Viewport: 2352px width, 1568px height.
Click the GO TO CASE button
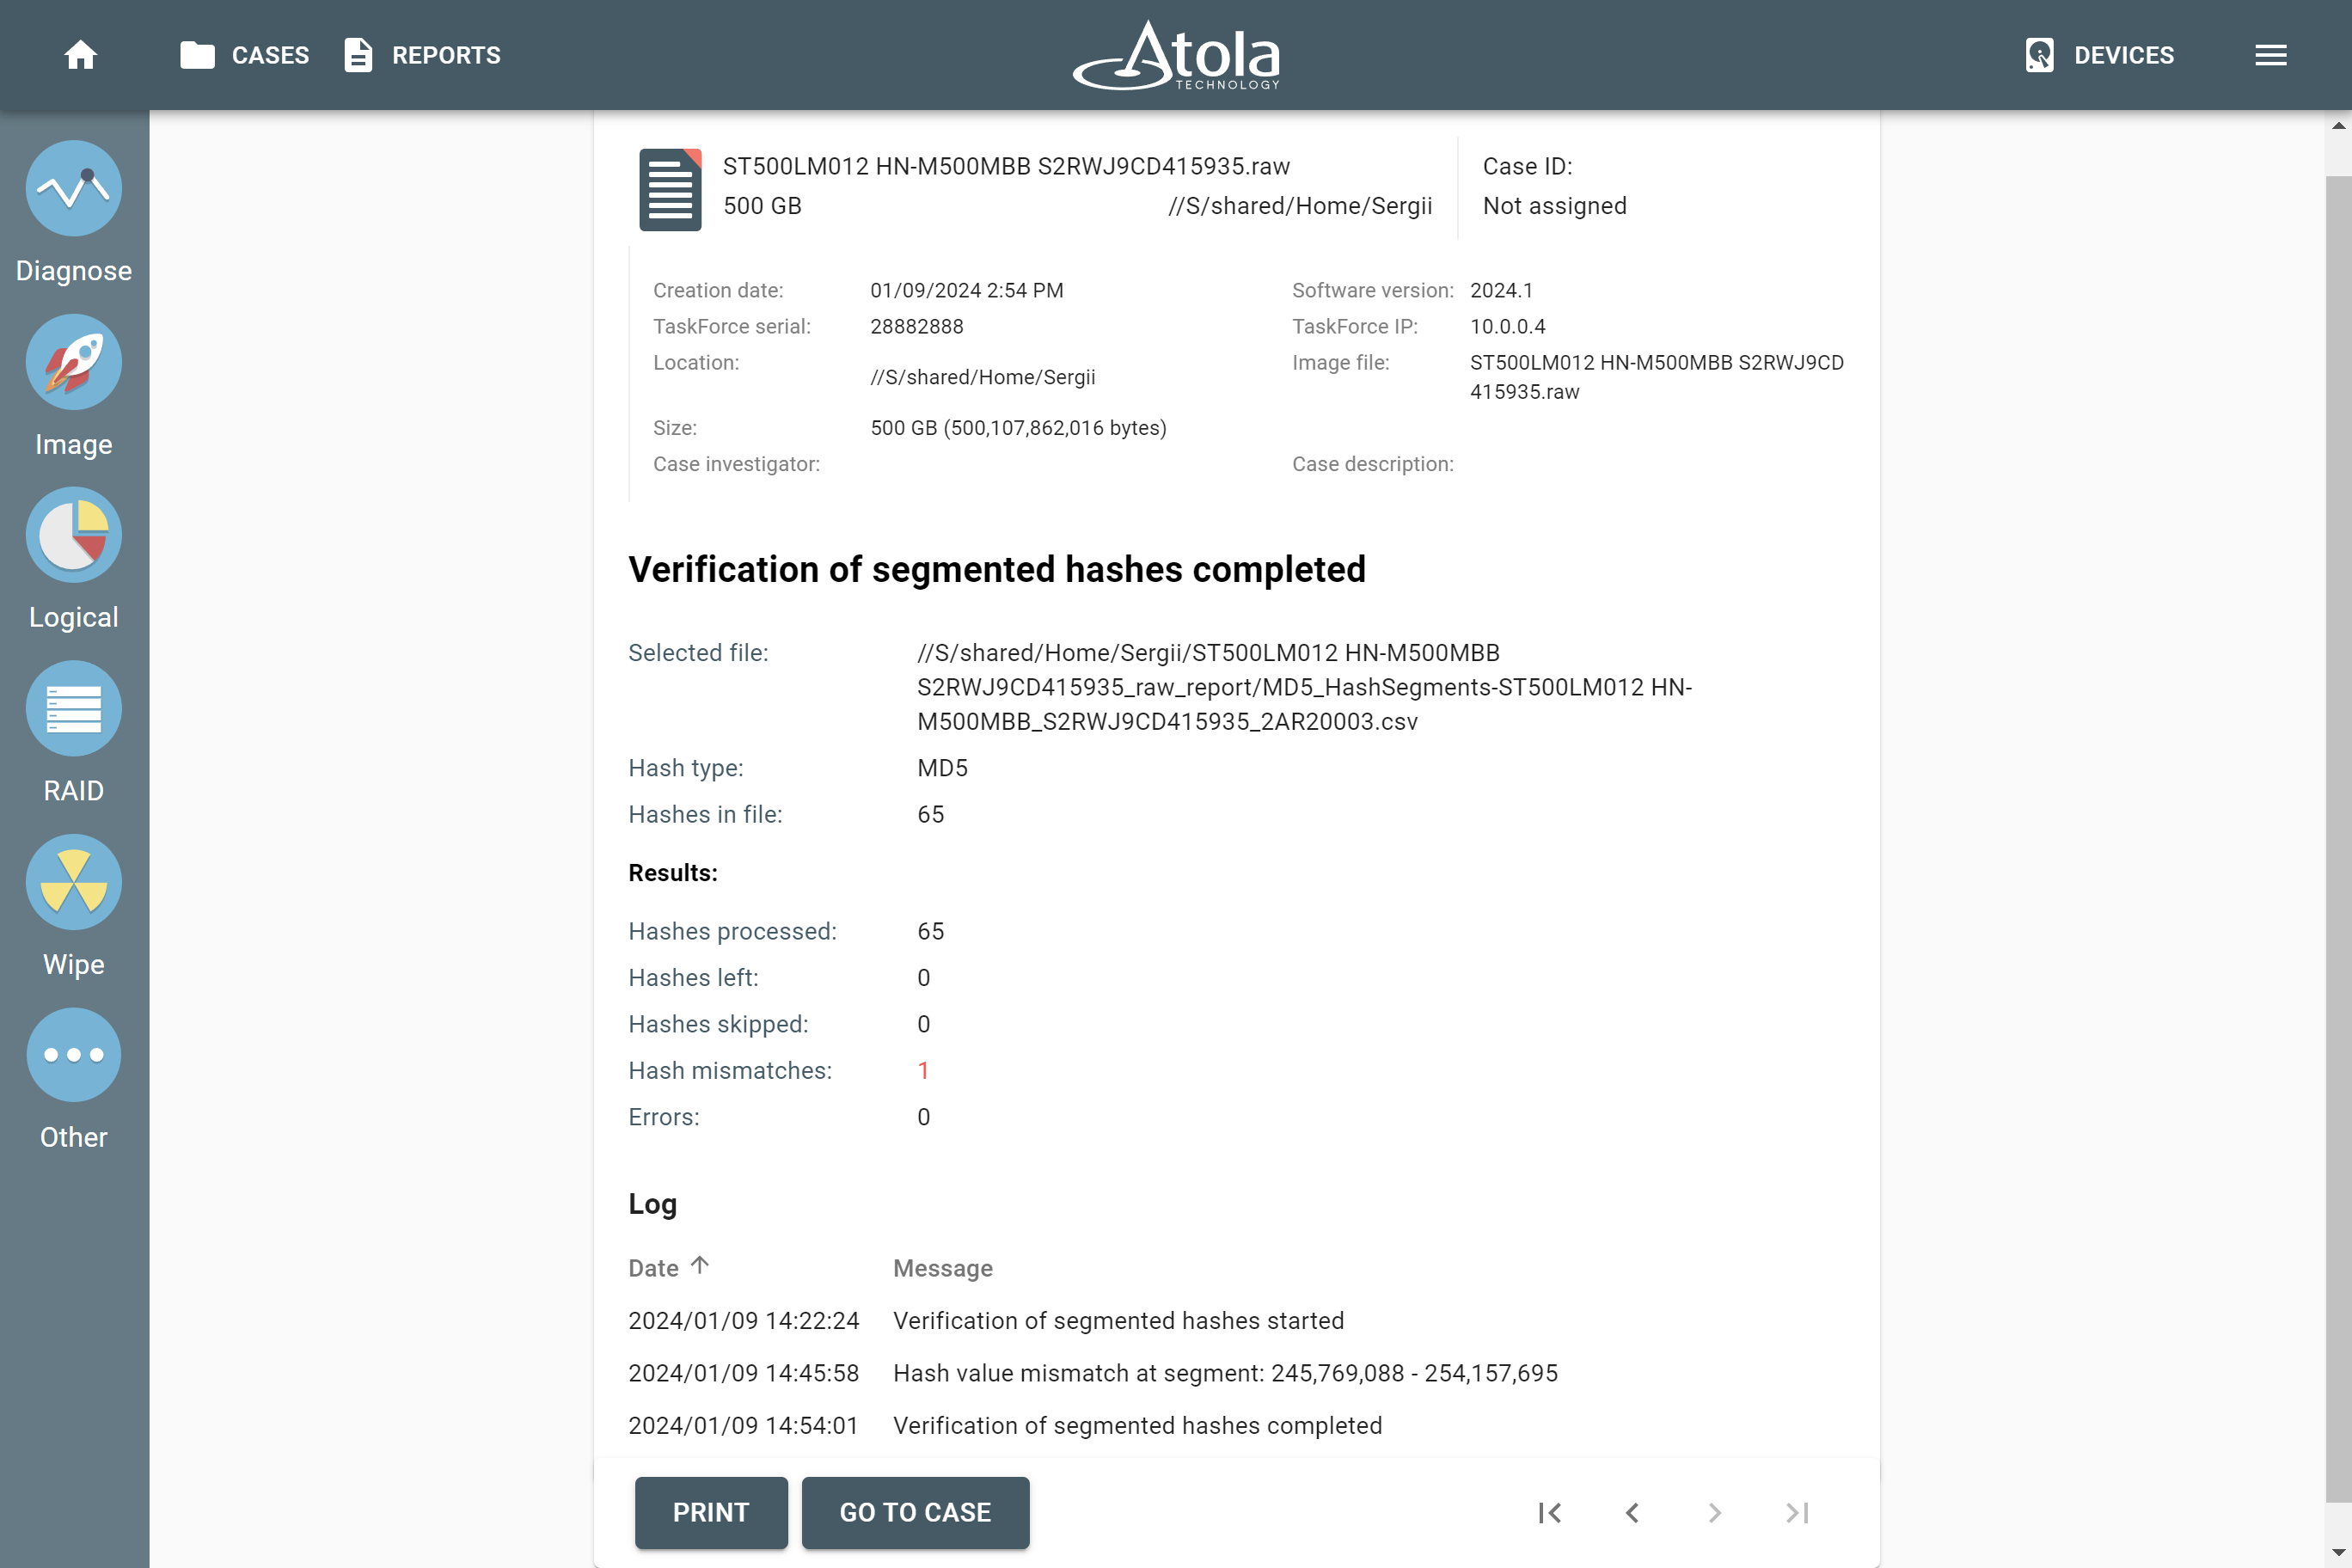click(915, 1513)
